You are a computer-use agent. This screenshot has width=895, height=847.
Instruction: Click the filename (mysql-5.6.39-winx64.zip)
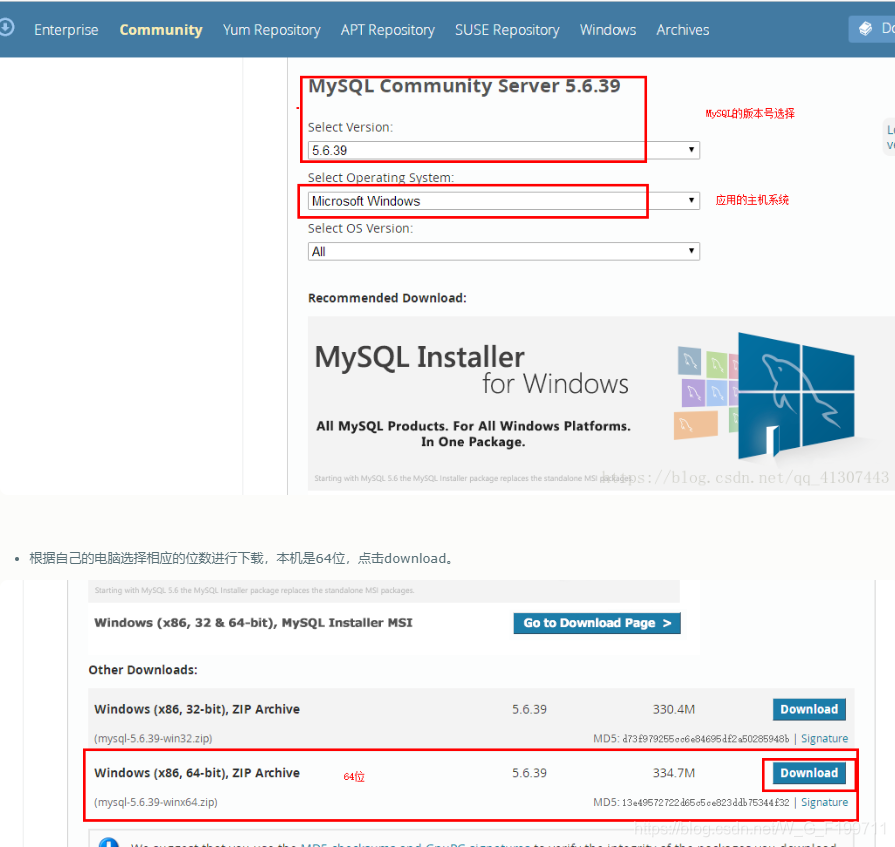coord(155,802)
